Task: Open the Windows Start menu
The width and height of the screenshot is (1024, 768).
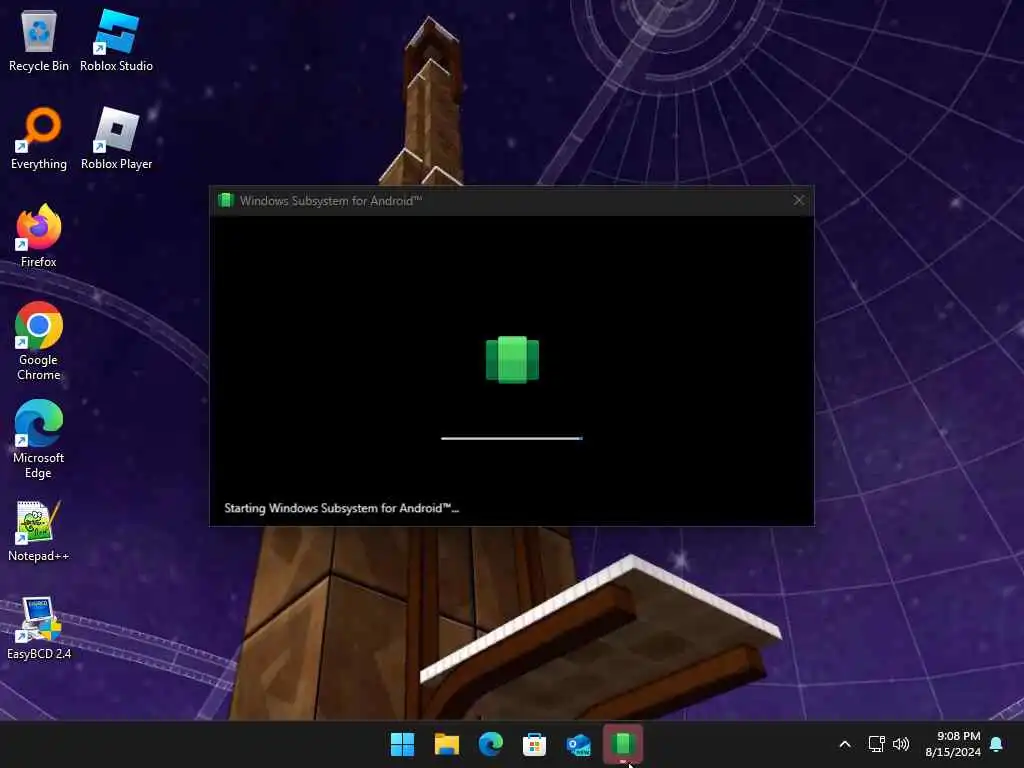Action: pos(402,744)
